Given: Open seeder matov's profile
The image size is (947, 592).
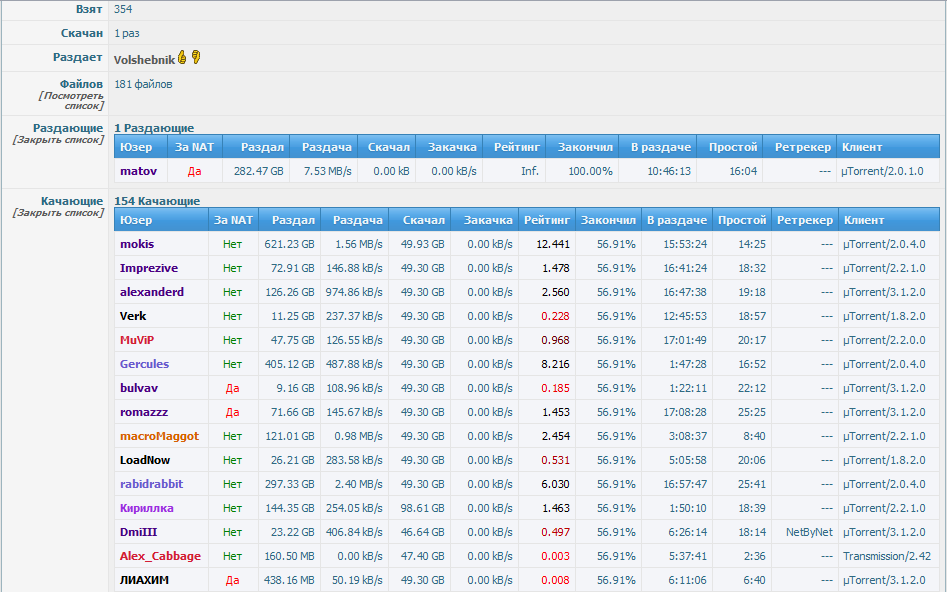Looking at the screenshot, I should tap(136, 171).
